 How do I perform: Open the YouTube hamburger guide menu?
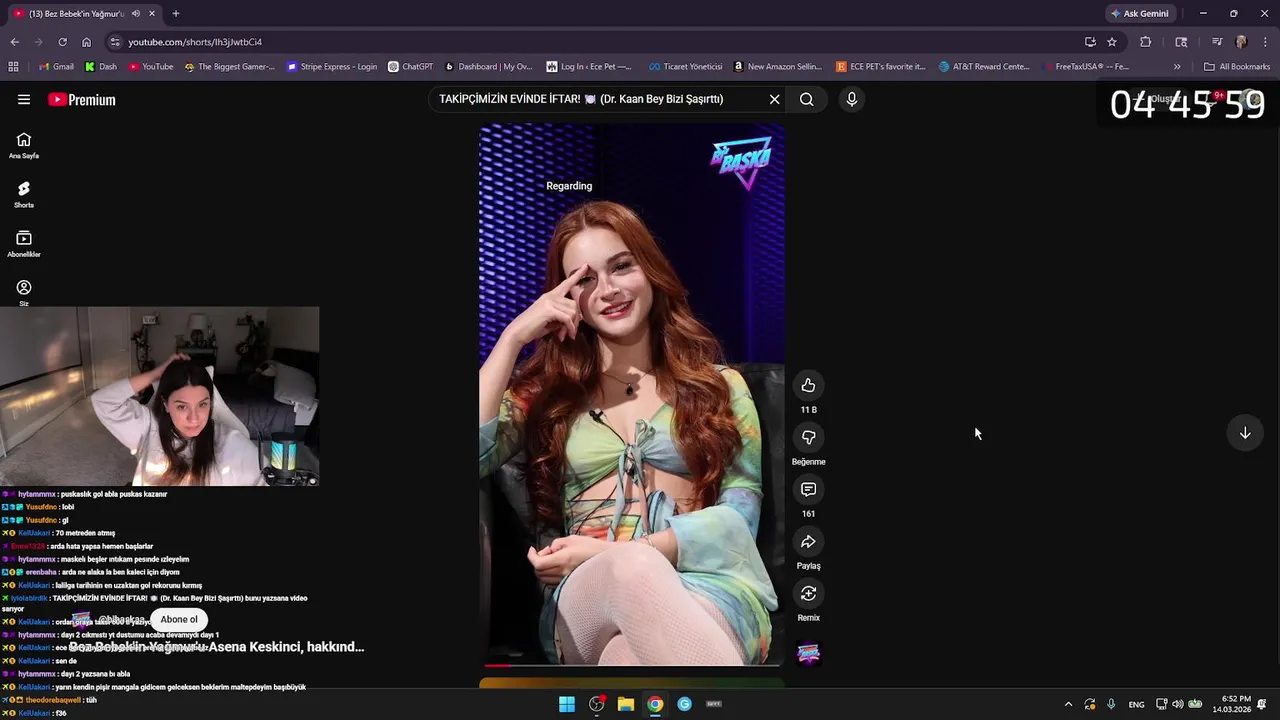24,99
